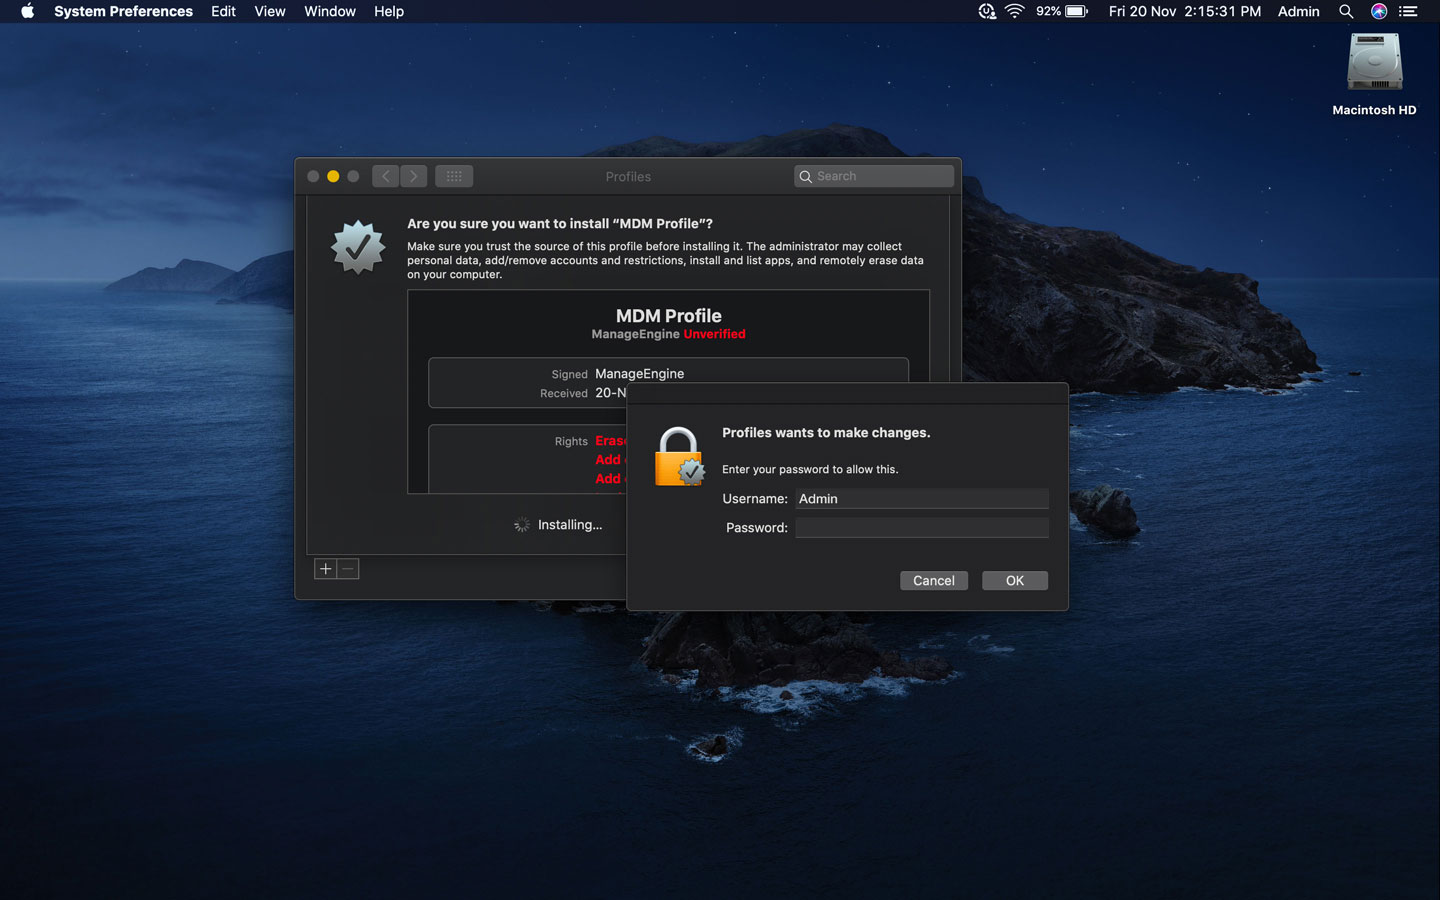1440x900 pixels.
Task: Open the Window menu
Action: coord(330,11)
